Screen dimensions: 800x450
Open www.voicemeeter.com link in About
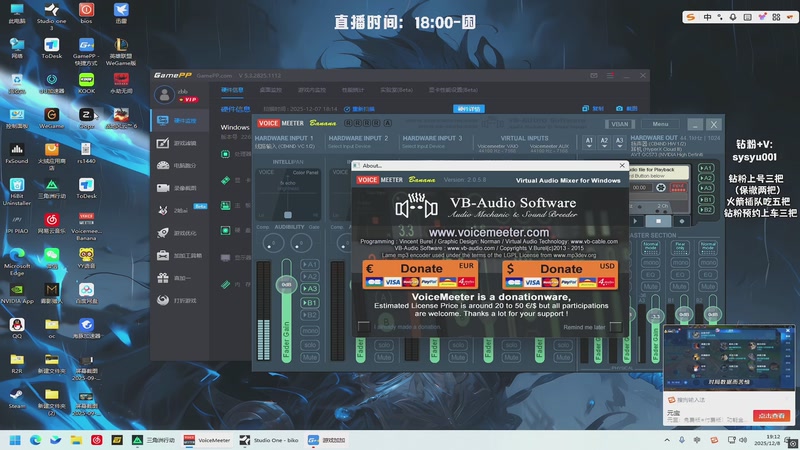point(489,232)
